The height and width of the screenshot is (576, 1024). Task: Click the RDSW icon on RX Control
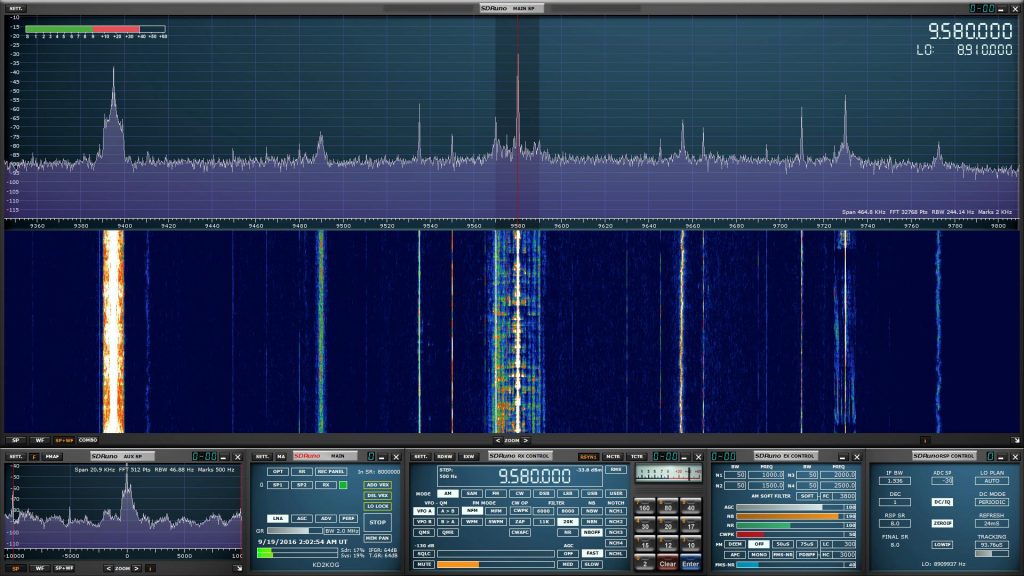443,456
